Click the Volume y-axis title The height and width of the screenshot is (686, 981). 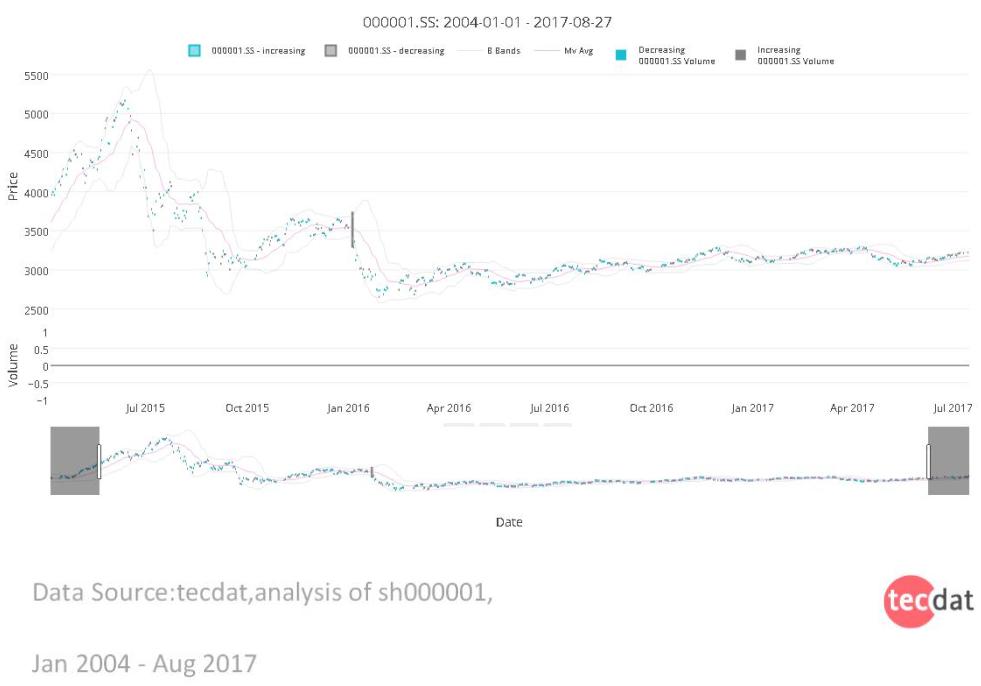(x=13, y=365)
